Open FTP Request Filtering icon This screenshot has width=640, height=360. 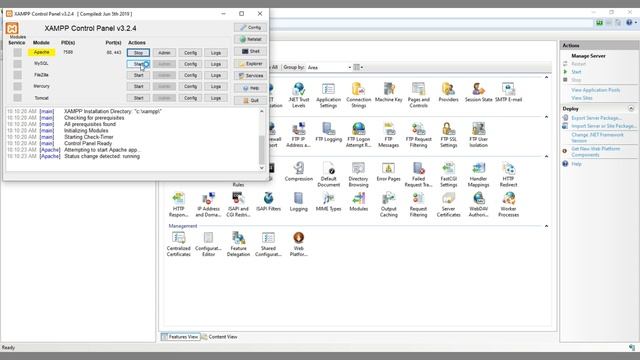(x=418, y=135)
